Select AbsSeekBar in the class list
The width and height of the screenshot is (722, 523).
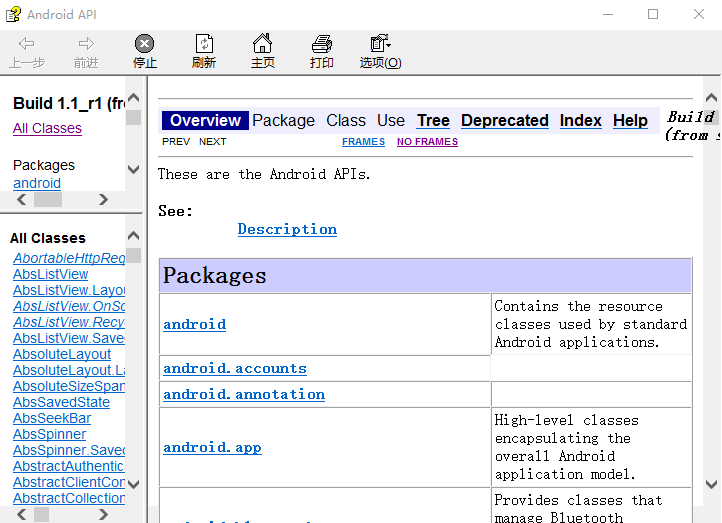tap(52, 418)
